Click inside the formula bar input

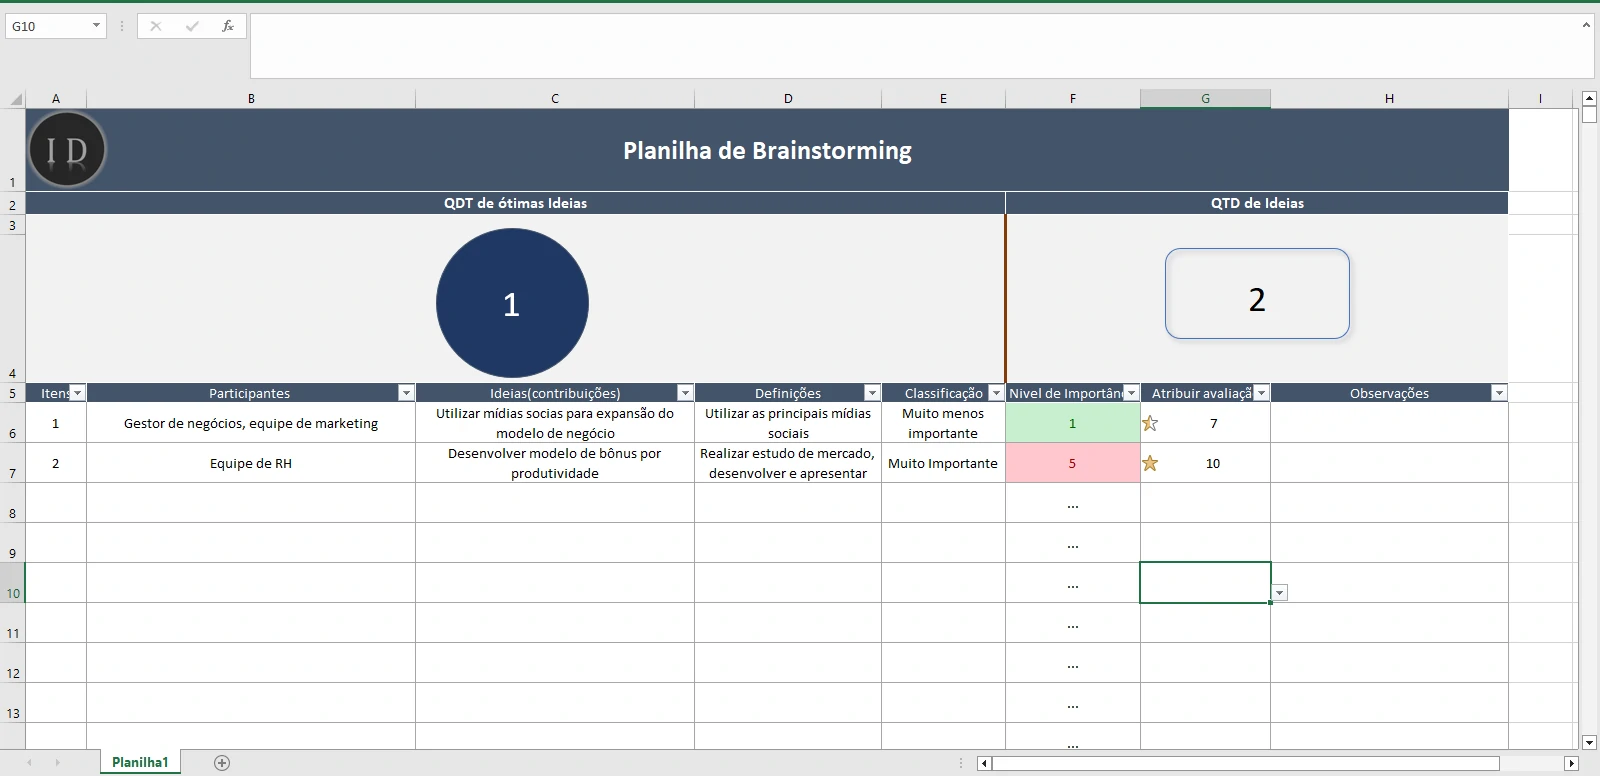900,46
